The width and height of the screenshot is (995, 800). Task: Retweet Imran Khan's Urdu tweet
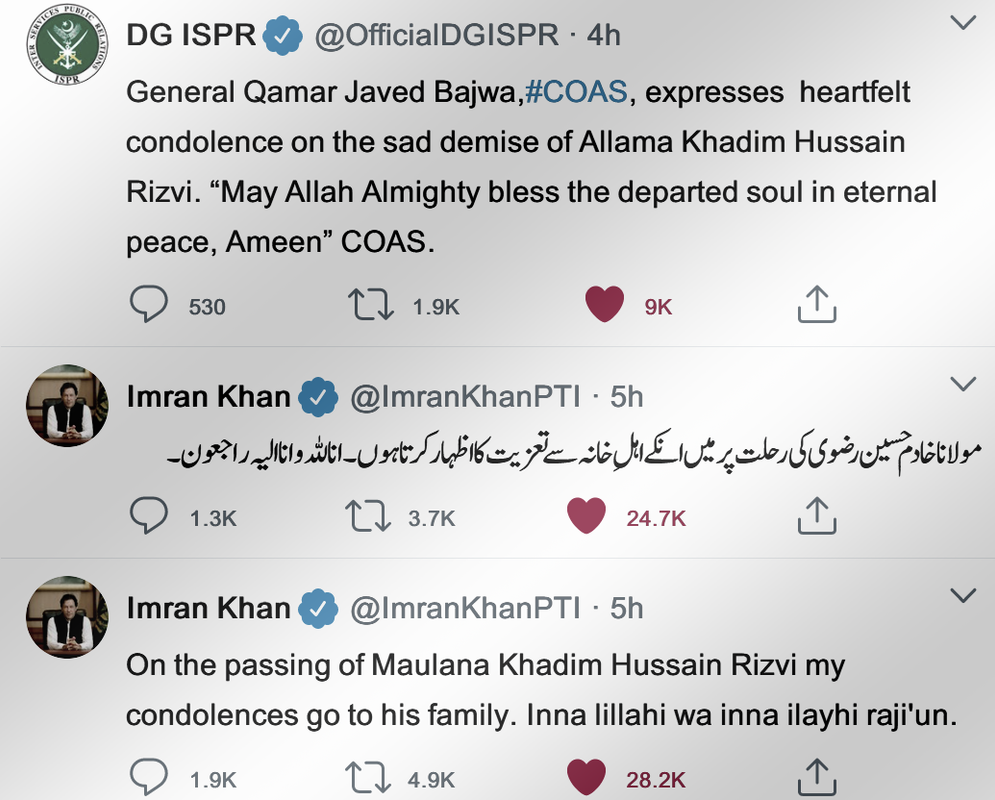[365, 516]
